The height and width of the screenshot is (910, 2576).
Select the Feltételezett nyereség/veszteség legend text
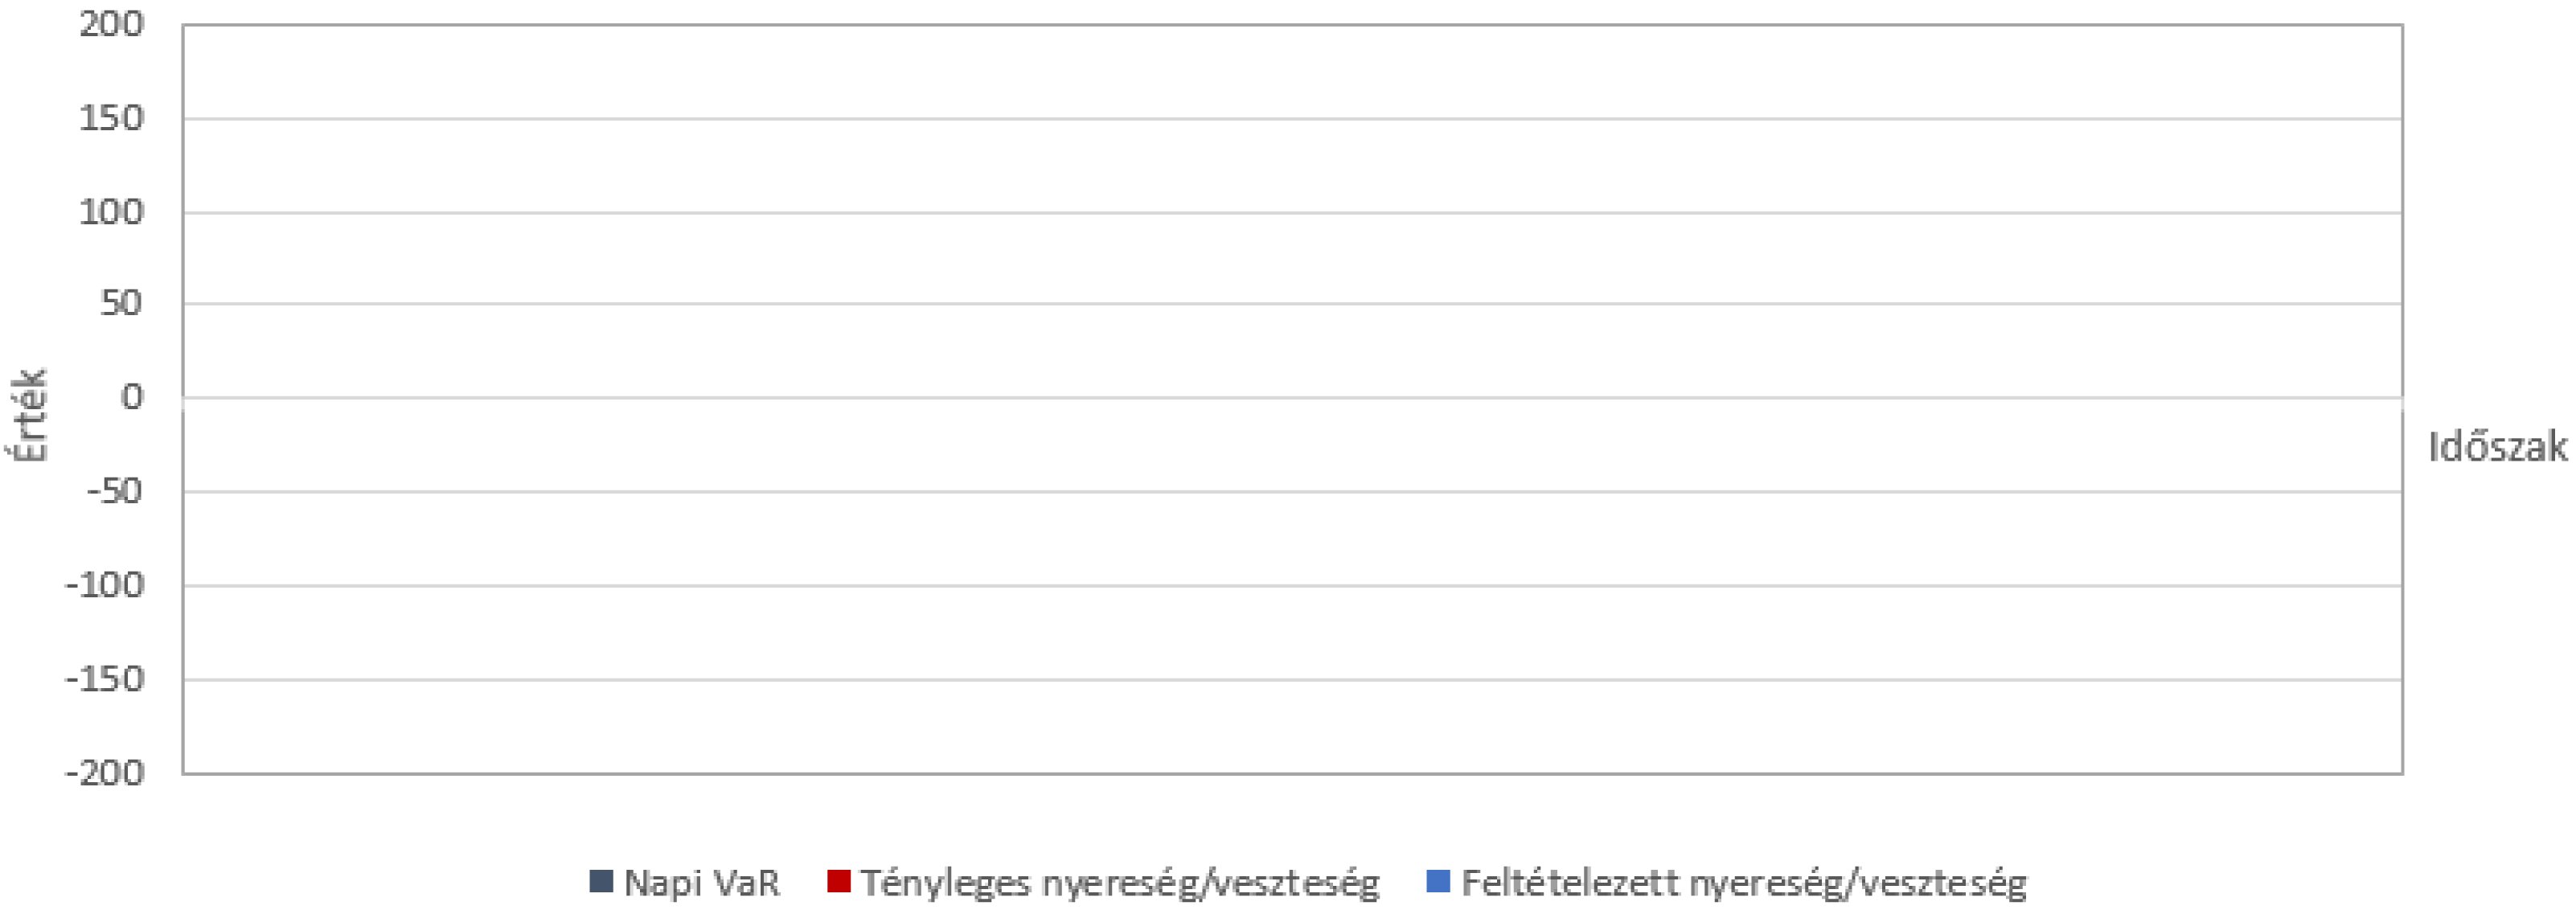1744,883
